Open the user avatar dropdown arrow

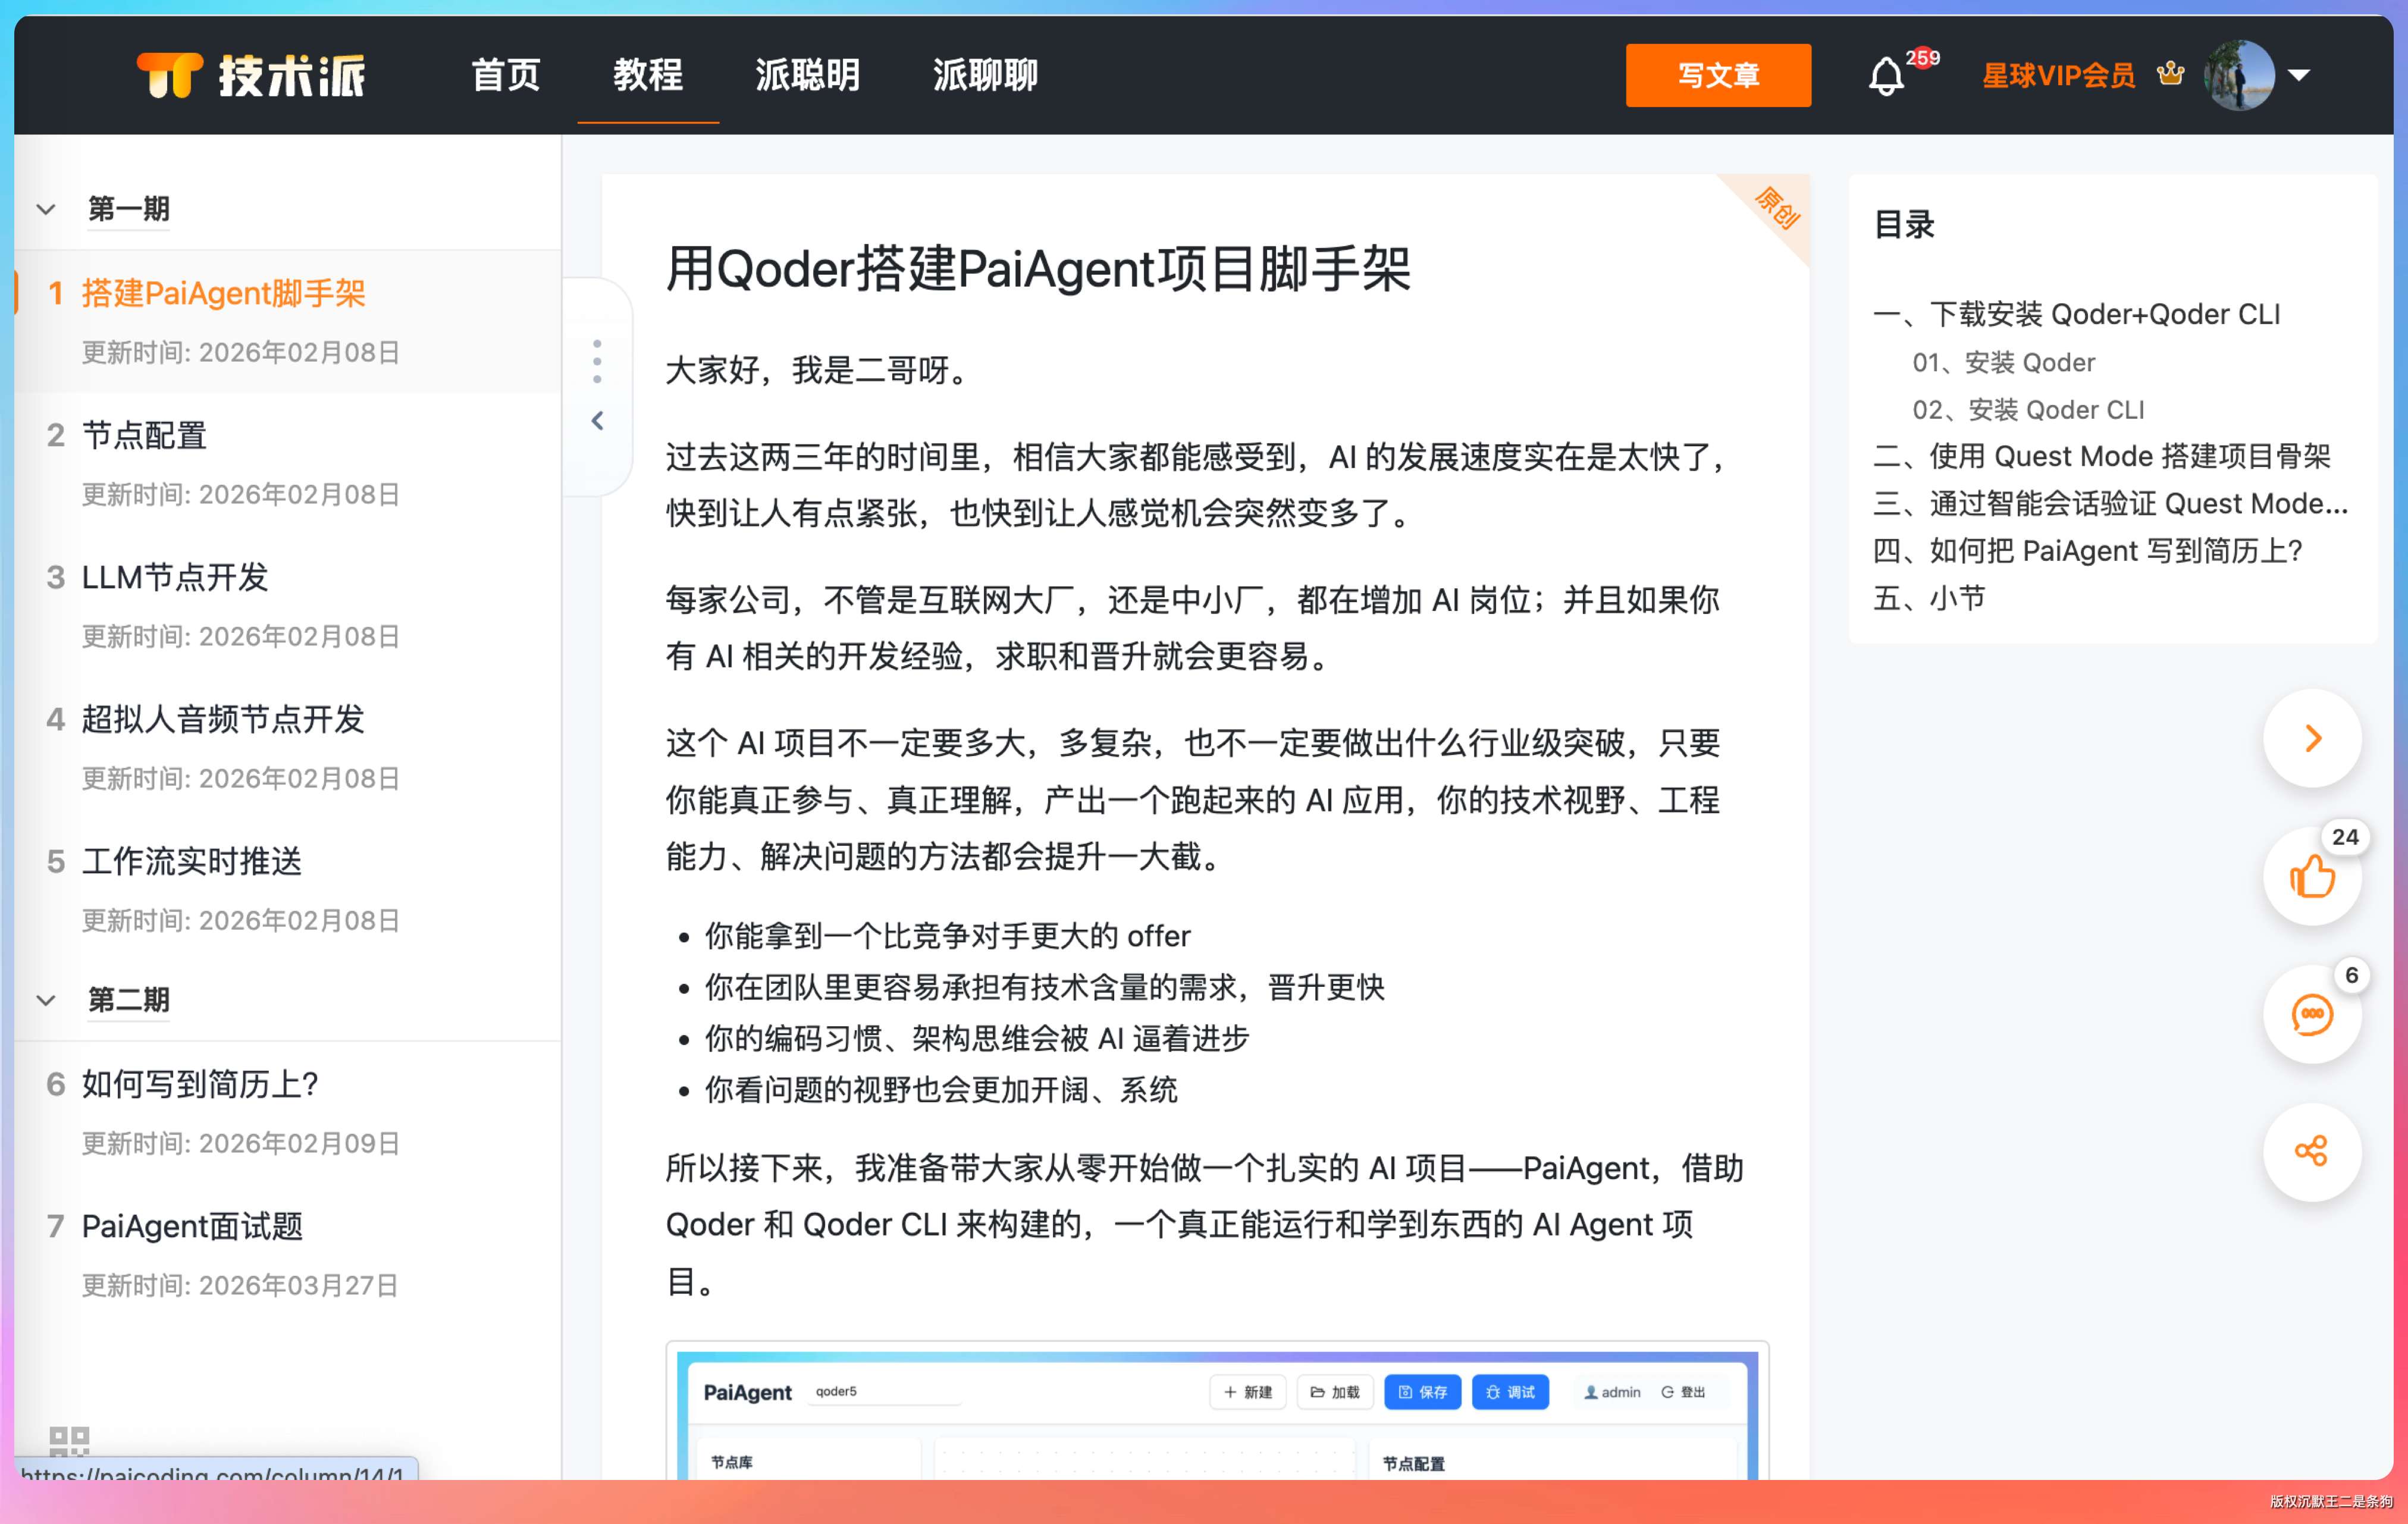pos(2299,75)
